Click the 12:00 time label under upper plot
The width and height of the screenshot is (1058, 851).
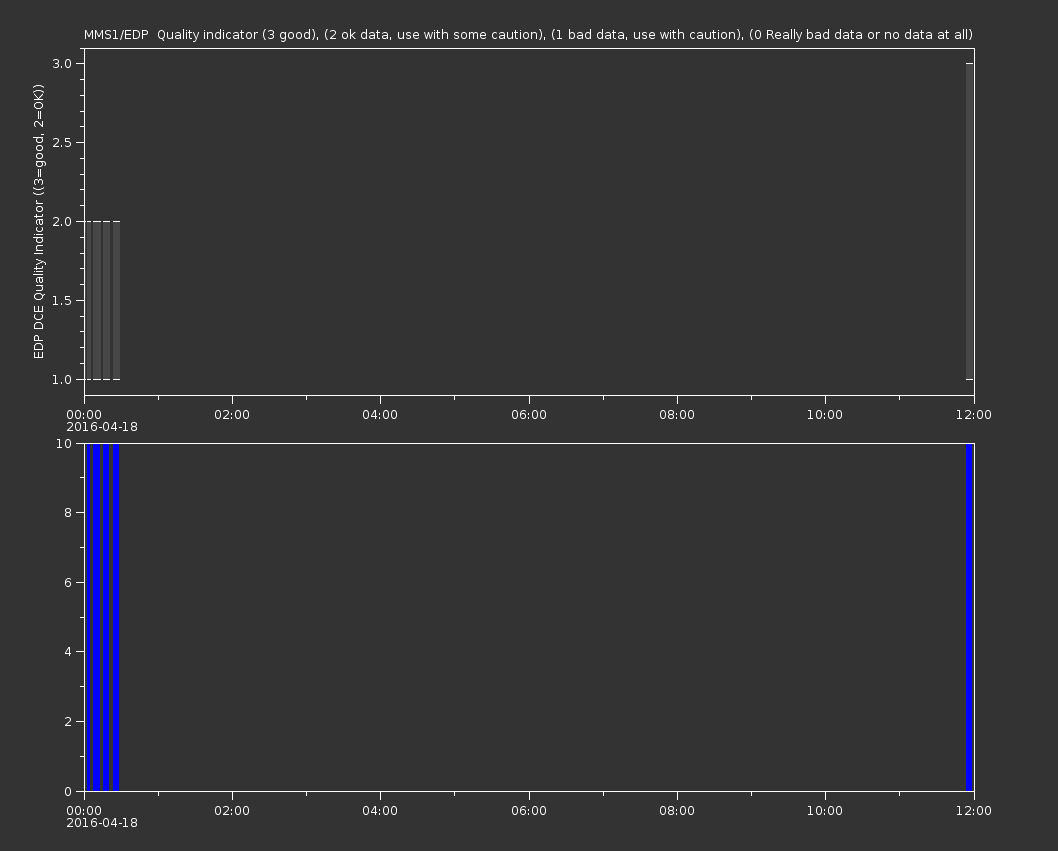coord(974,414)
